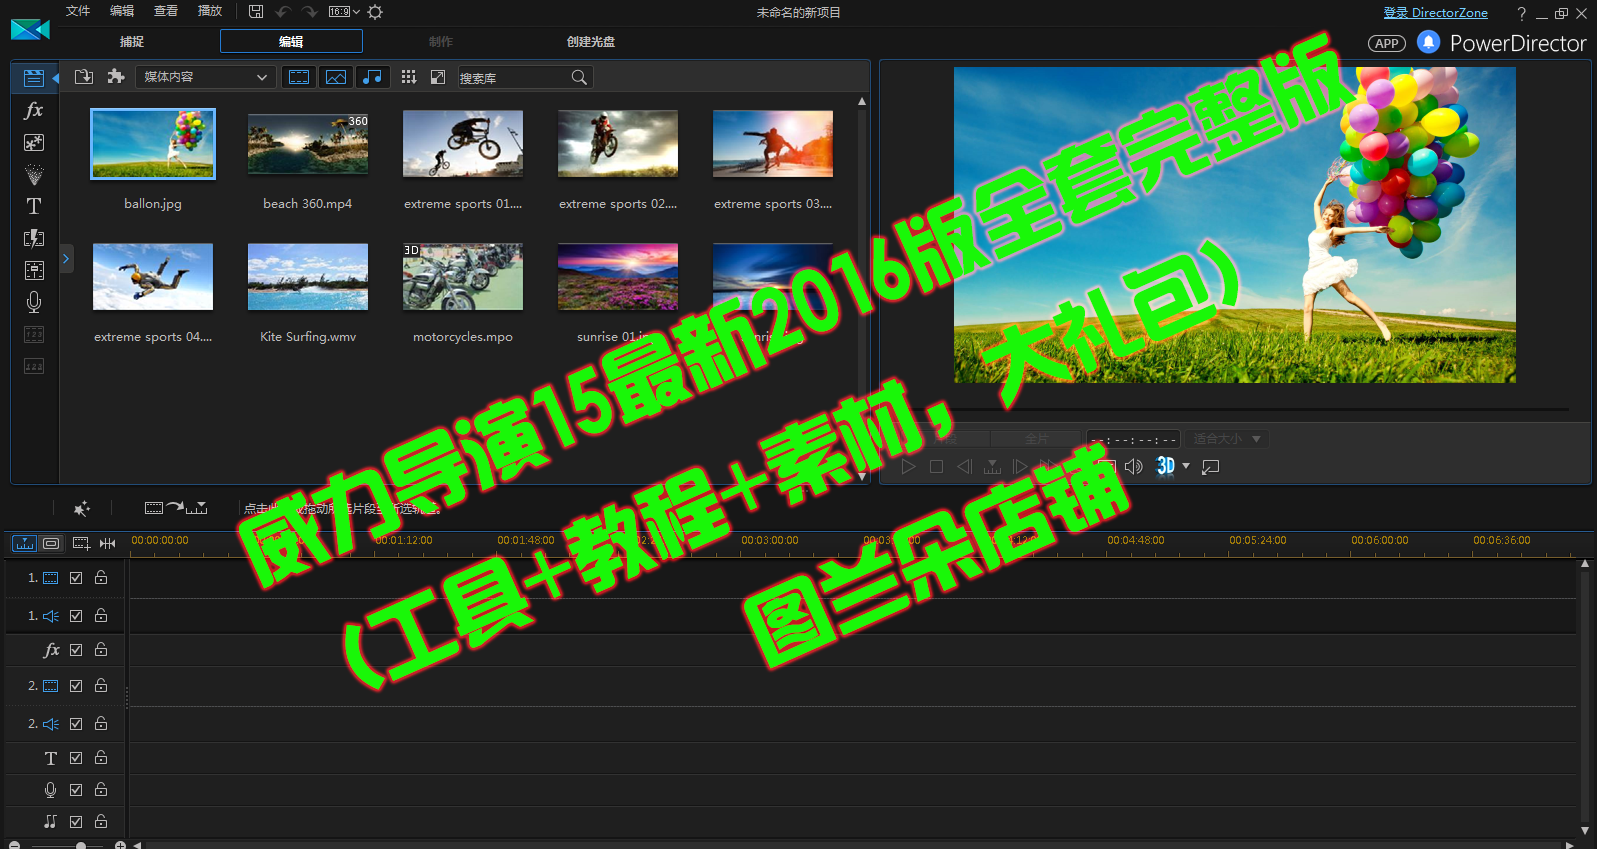Expand the library panel side arrow

[x=66, y=259]
